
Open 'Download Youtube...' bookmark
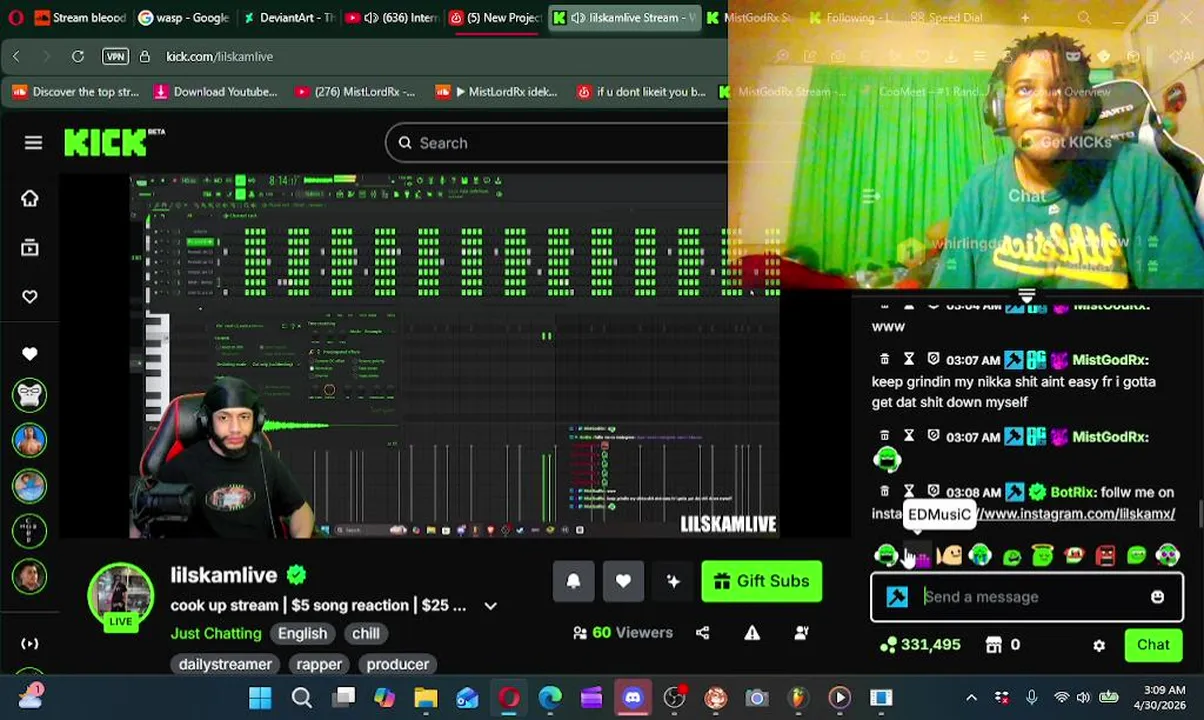[x=216, y=92]
